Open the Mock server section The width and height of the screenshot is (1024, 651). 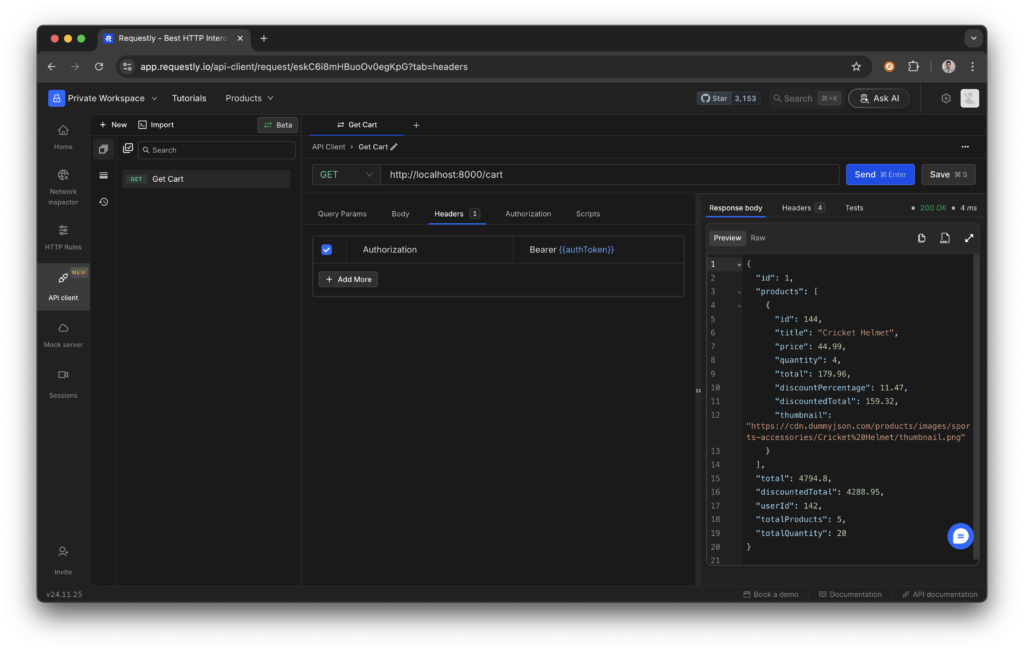pyautogui.click(x=63, y=335)
